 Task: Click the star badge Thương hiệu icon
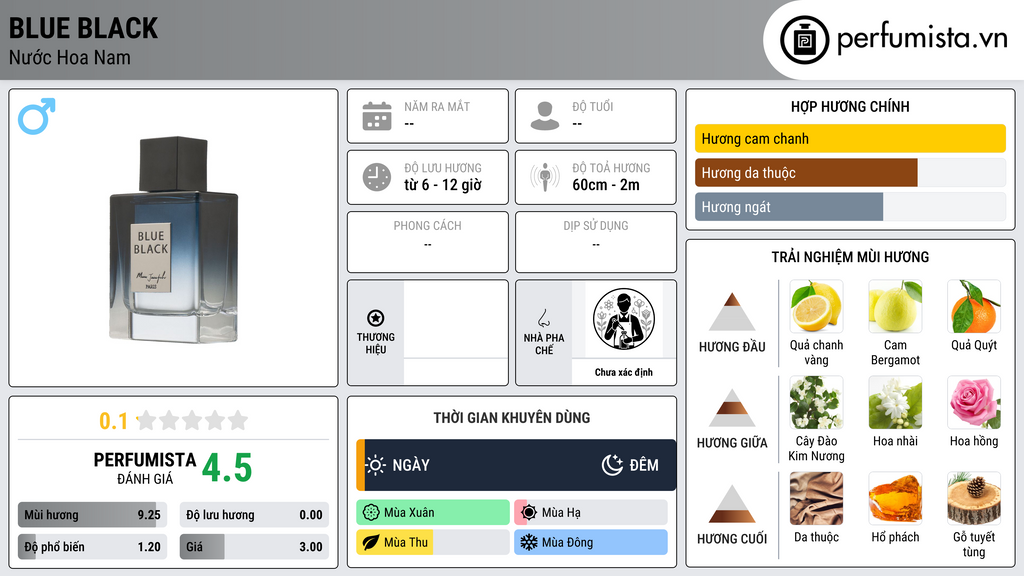coord(376,318)
